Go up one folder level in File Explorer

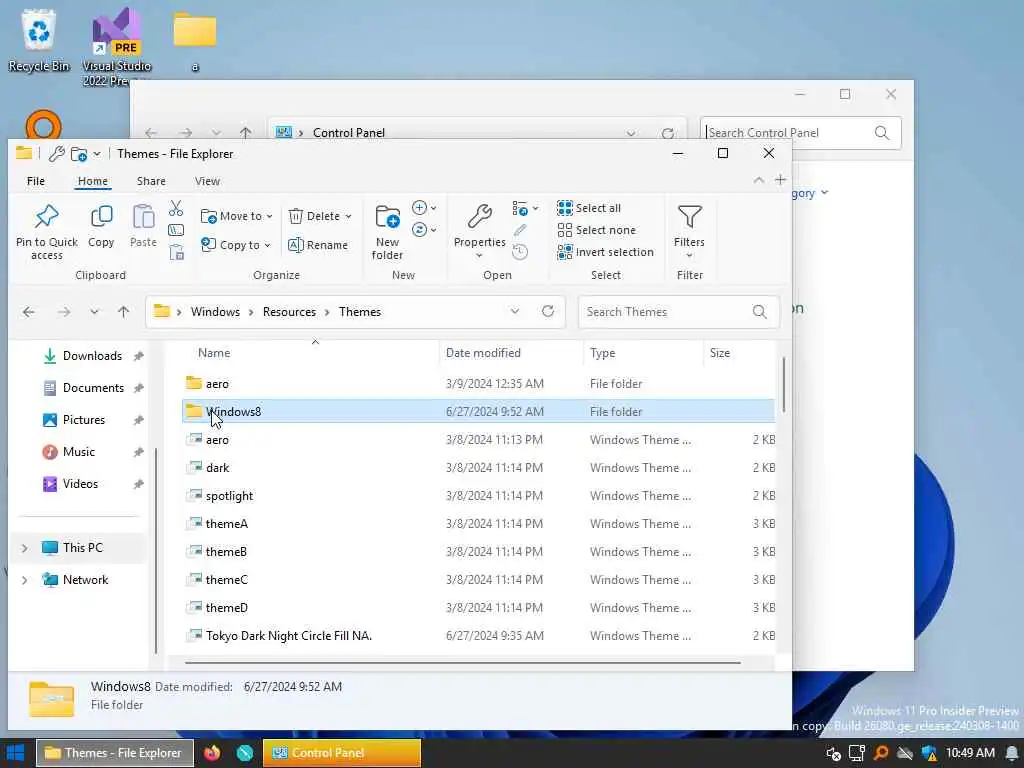click(123, 312)
